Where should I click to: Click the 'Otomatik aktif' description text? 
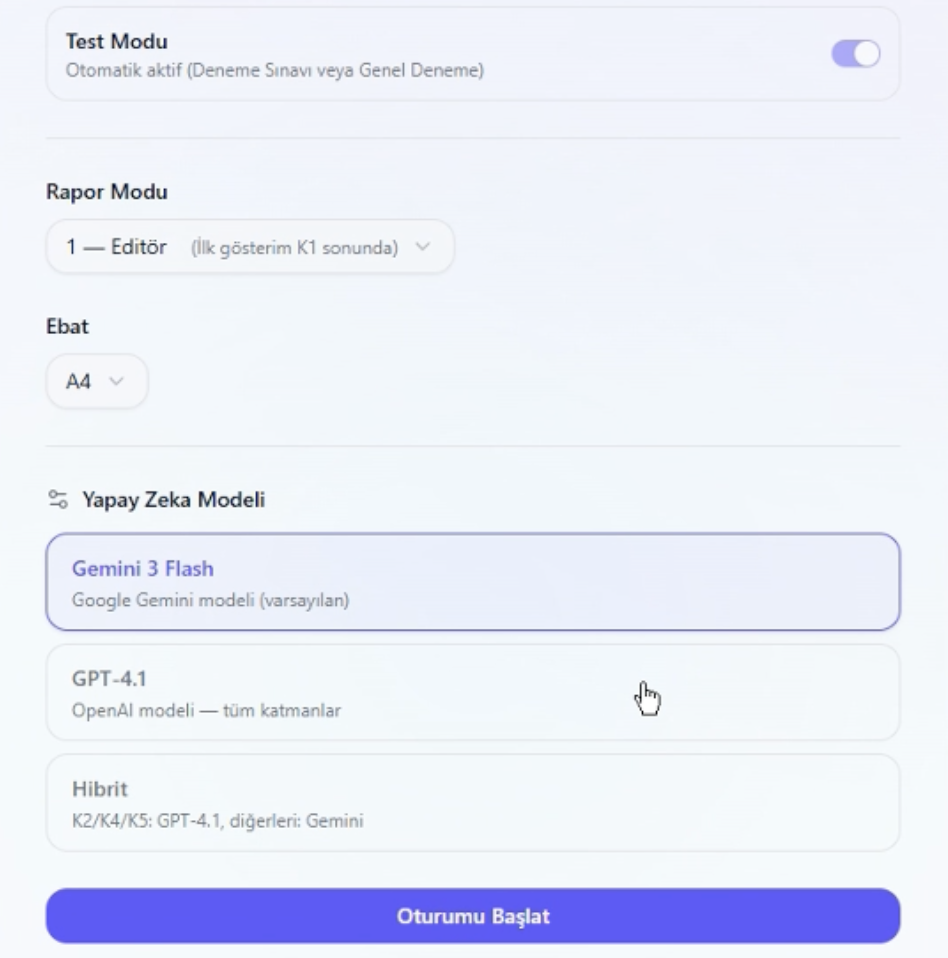(274, 71)
